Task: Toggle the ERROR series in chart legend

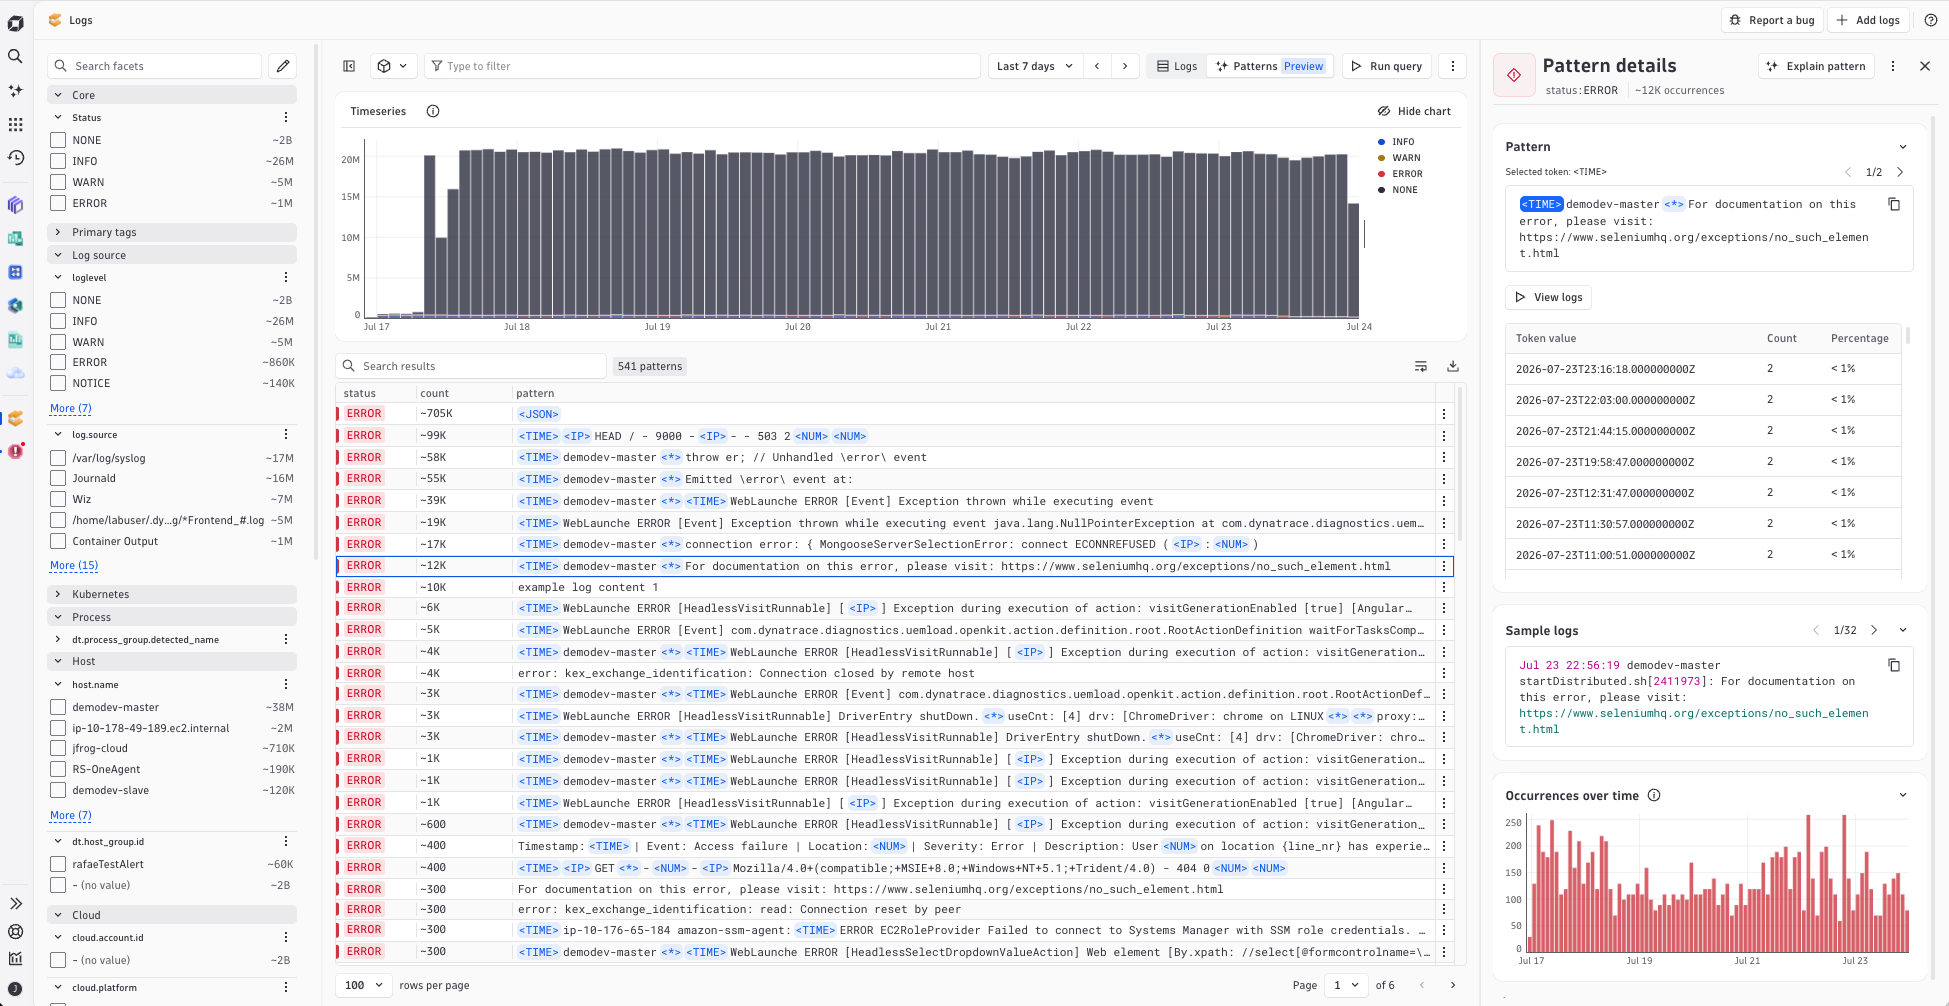Action: [1400, 174]
